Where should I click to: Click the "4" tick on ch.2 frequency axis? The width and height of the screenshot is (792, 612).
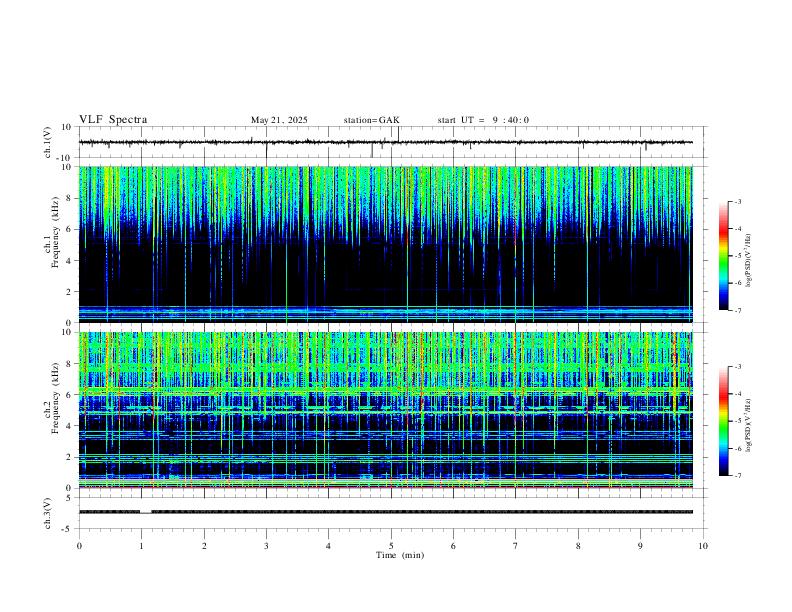pos(70,426)
